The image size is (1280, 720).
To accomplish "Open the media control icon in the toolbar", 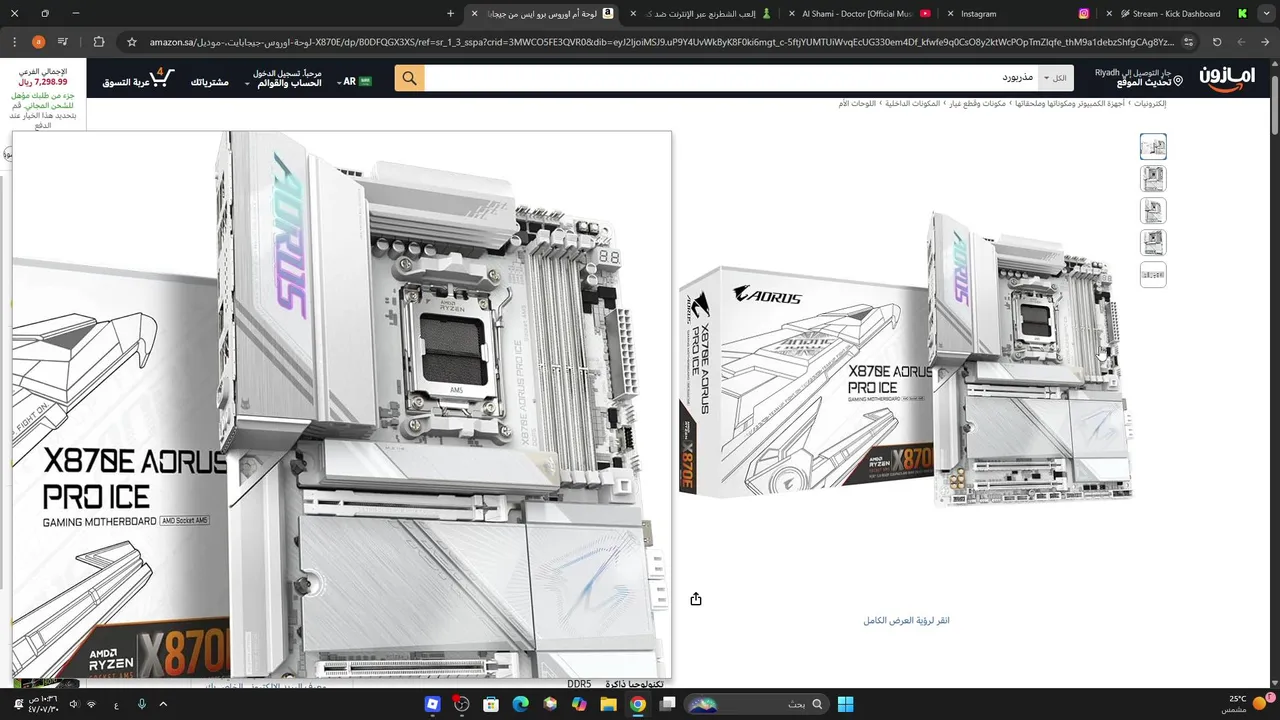I will pos(63,42).
